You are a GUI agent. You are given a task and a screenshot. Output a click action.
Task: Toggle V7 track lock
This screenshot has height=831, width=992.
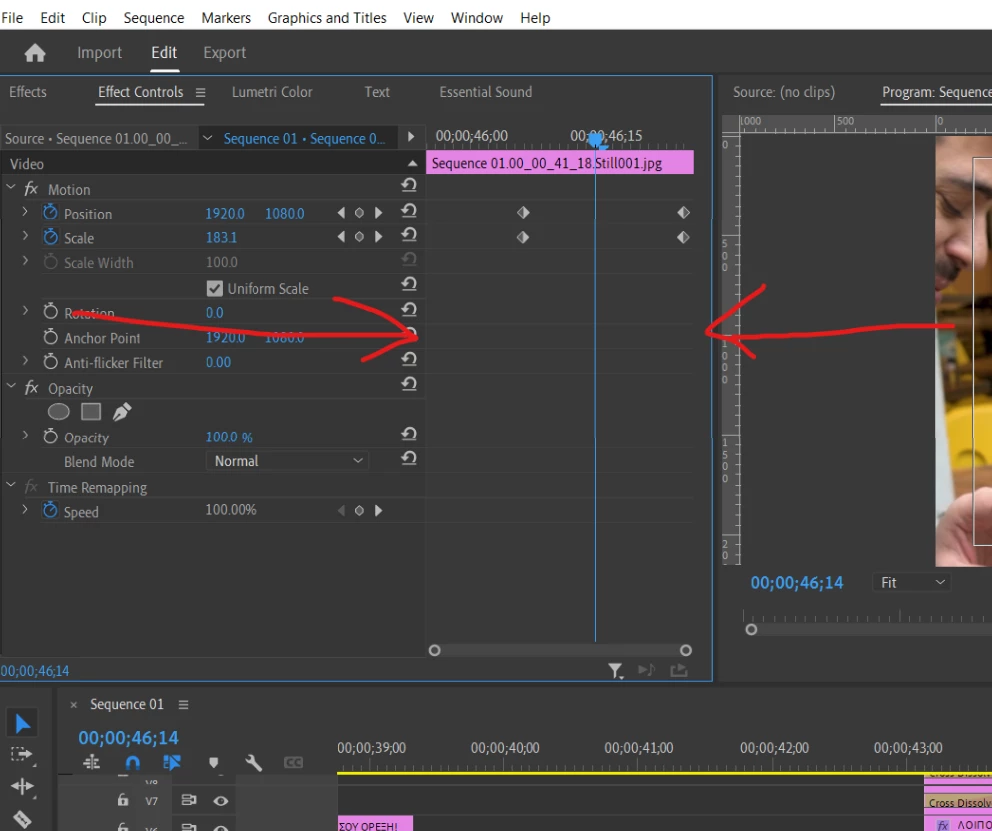[x=123, y=800]
